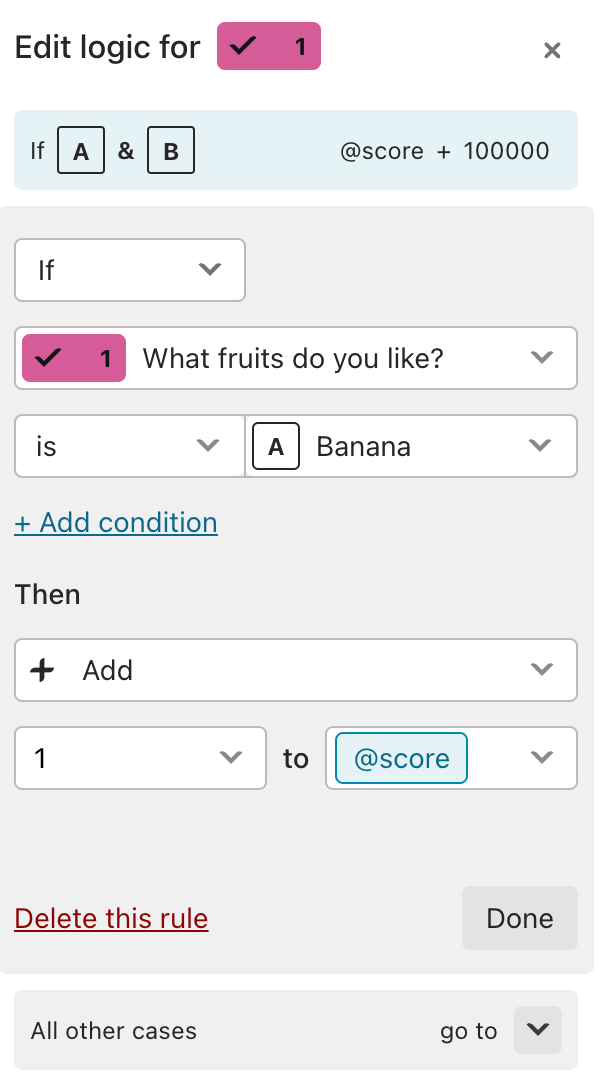
Task: Click the Add condition link
Action: pyautogui.click(x=116, y=522)
